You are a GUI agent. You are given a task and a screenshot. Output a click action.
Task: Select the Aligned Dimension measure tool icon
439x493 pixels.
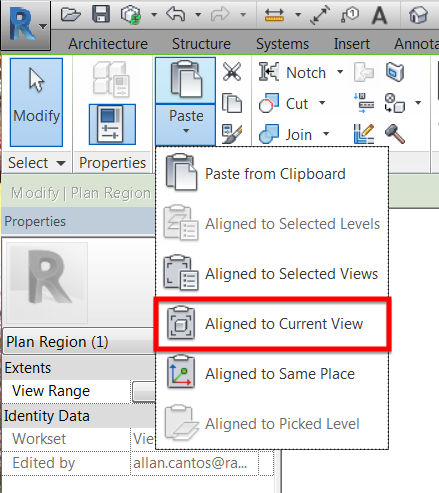point(274,15)
